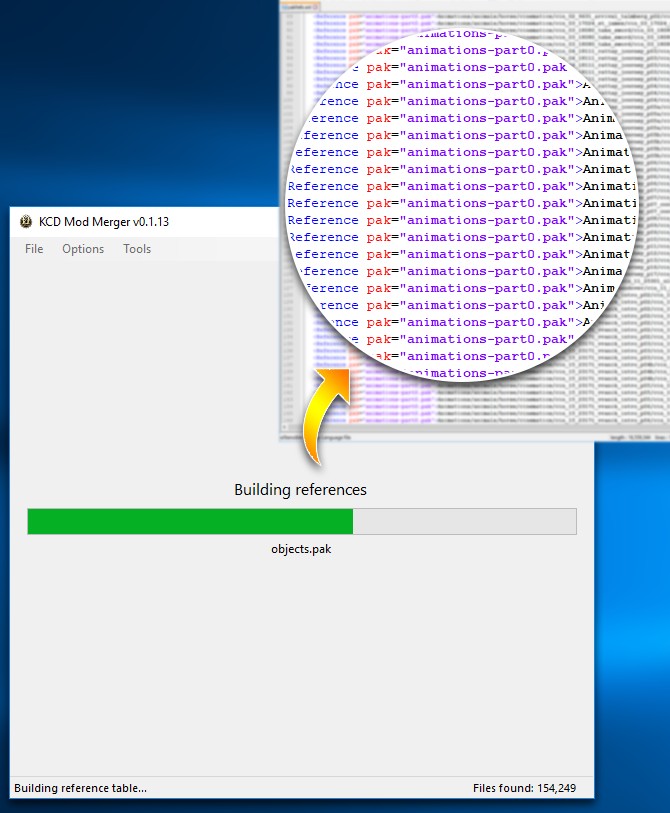This screenshot has width=670, height=813.
Task: Click the KCD Mod Merger app icon
Action: click(26, 222)
